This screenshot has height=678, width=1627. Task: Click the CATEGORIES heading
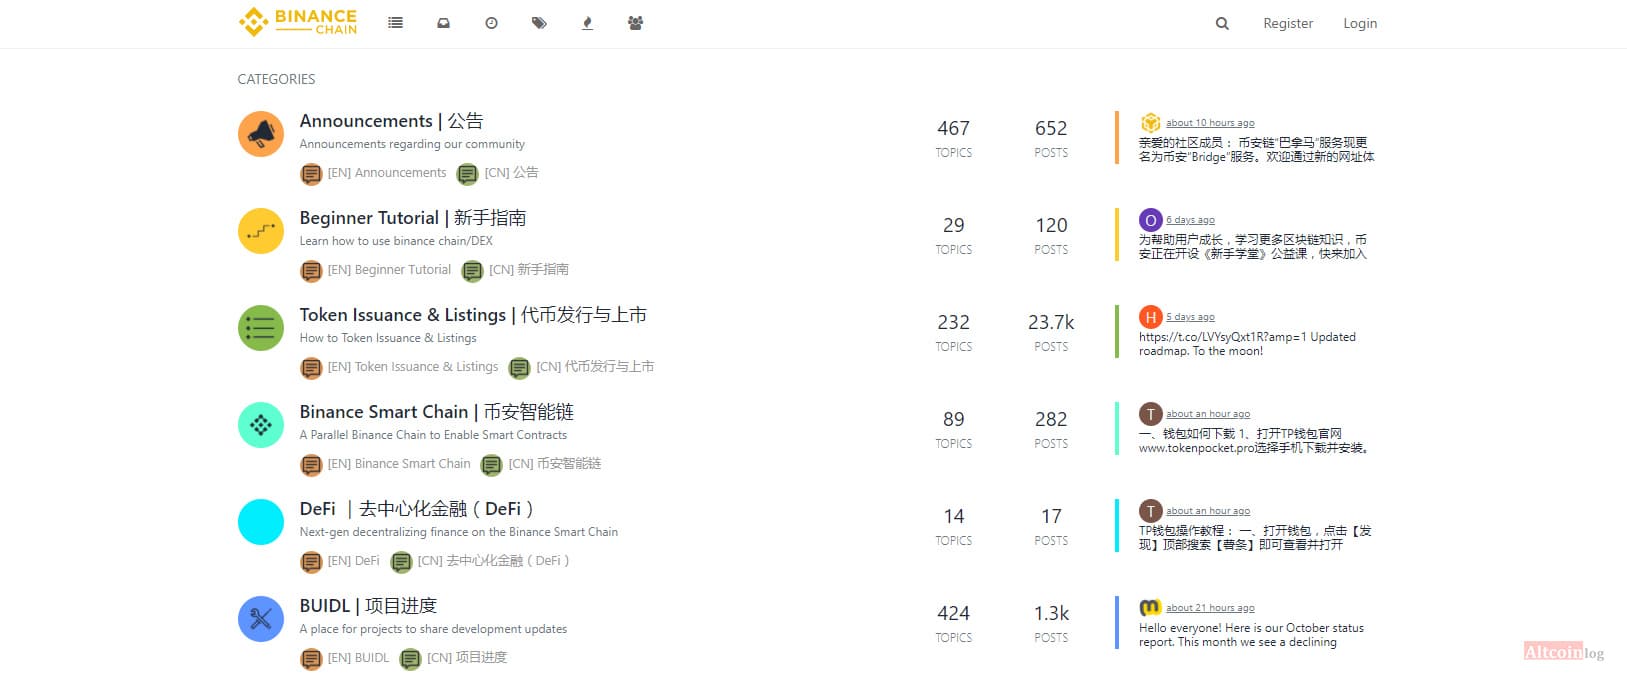point(276,79)
